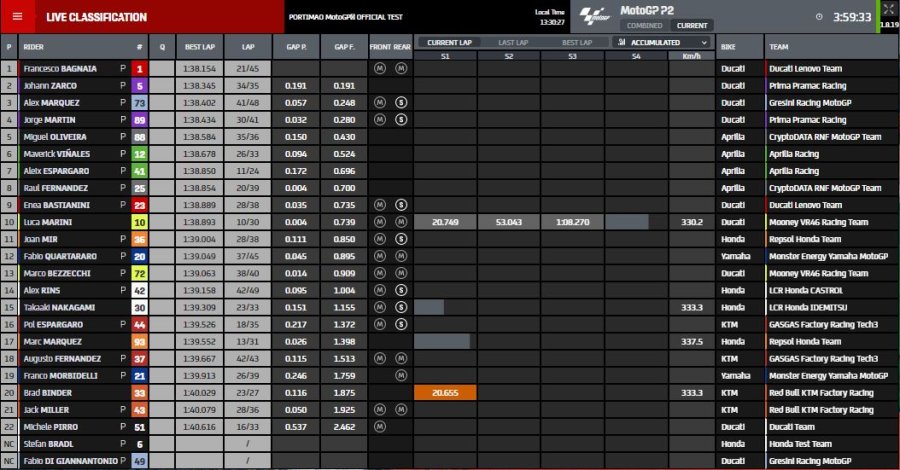Switch to the COMBINED view
900x470 pixels.
[x=644, y=26]
